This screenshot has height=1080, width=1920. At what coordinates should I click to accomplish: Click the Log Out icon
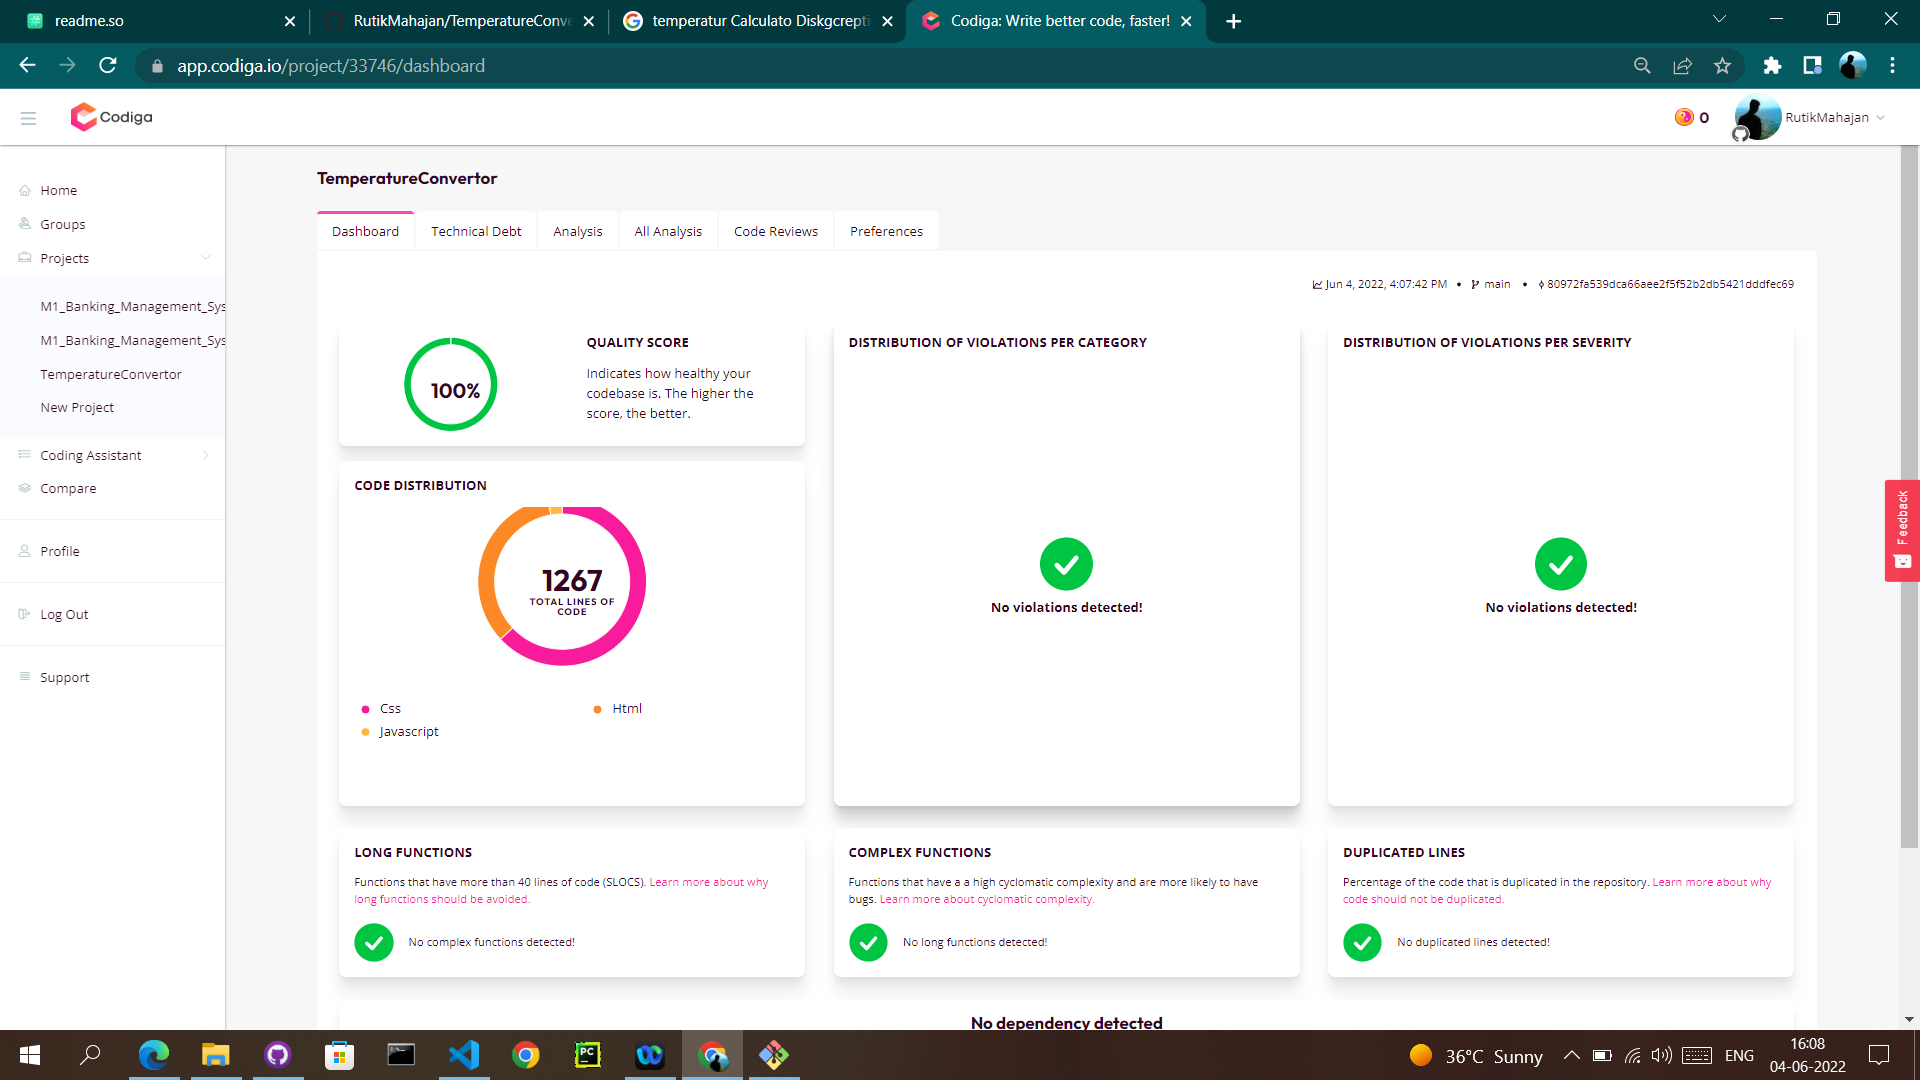(22, 614)
